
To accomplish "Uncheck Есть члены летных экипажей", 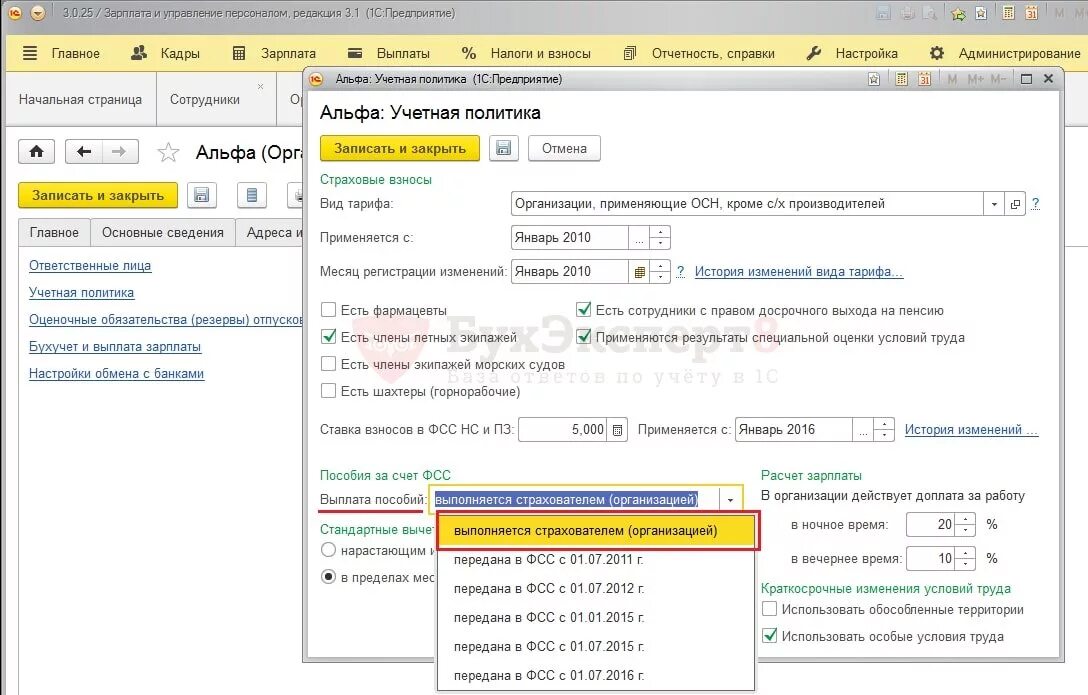I will (x=329, y=336).
